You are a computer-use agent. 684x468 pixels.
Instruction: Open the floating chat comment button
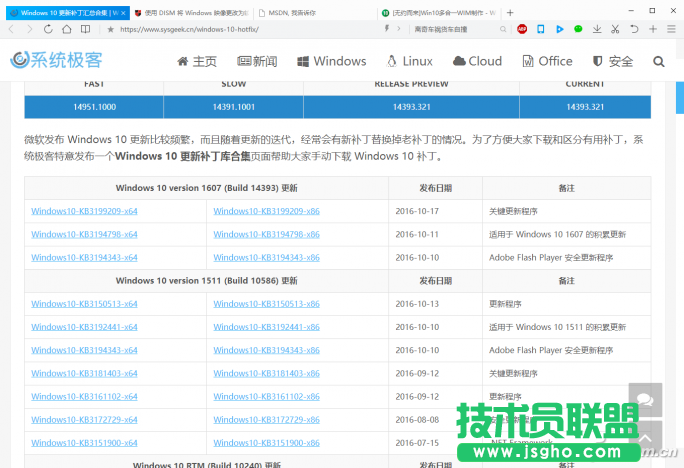645,399
